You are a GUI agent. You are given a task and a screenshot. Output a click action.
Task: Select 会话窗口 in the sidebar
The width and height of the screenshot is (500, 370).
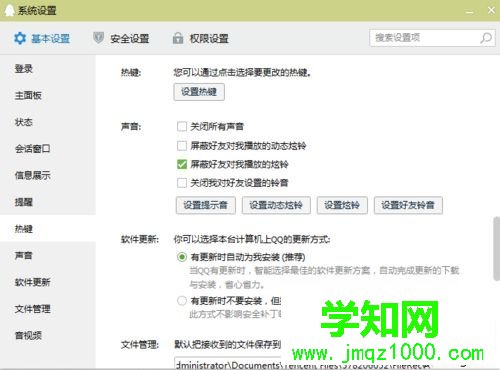[x=33, y=149]
